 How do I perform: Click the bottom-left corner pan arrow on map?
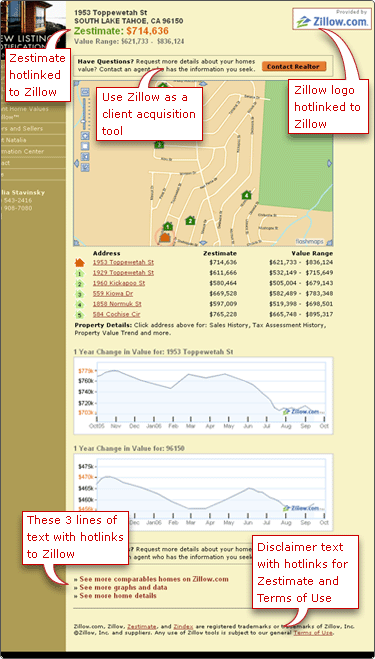coord(76,243)
